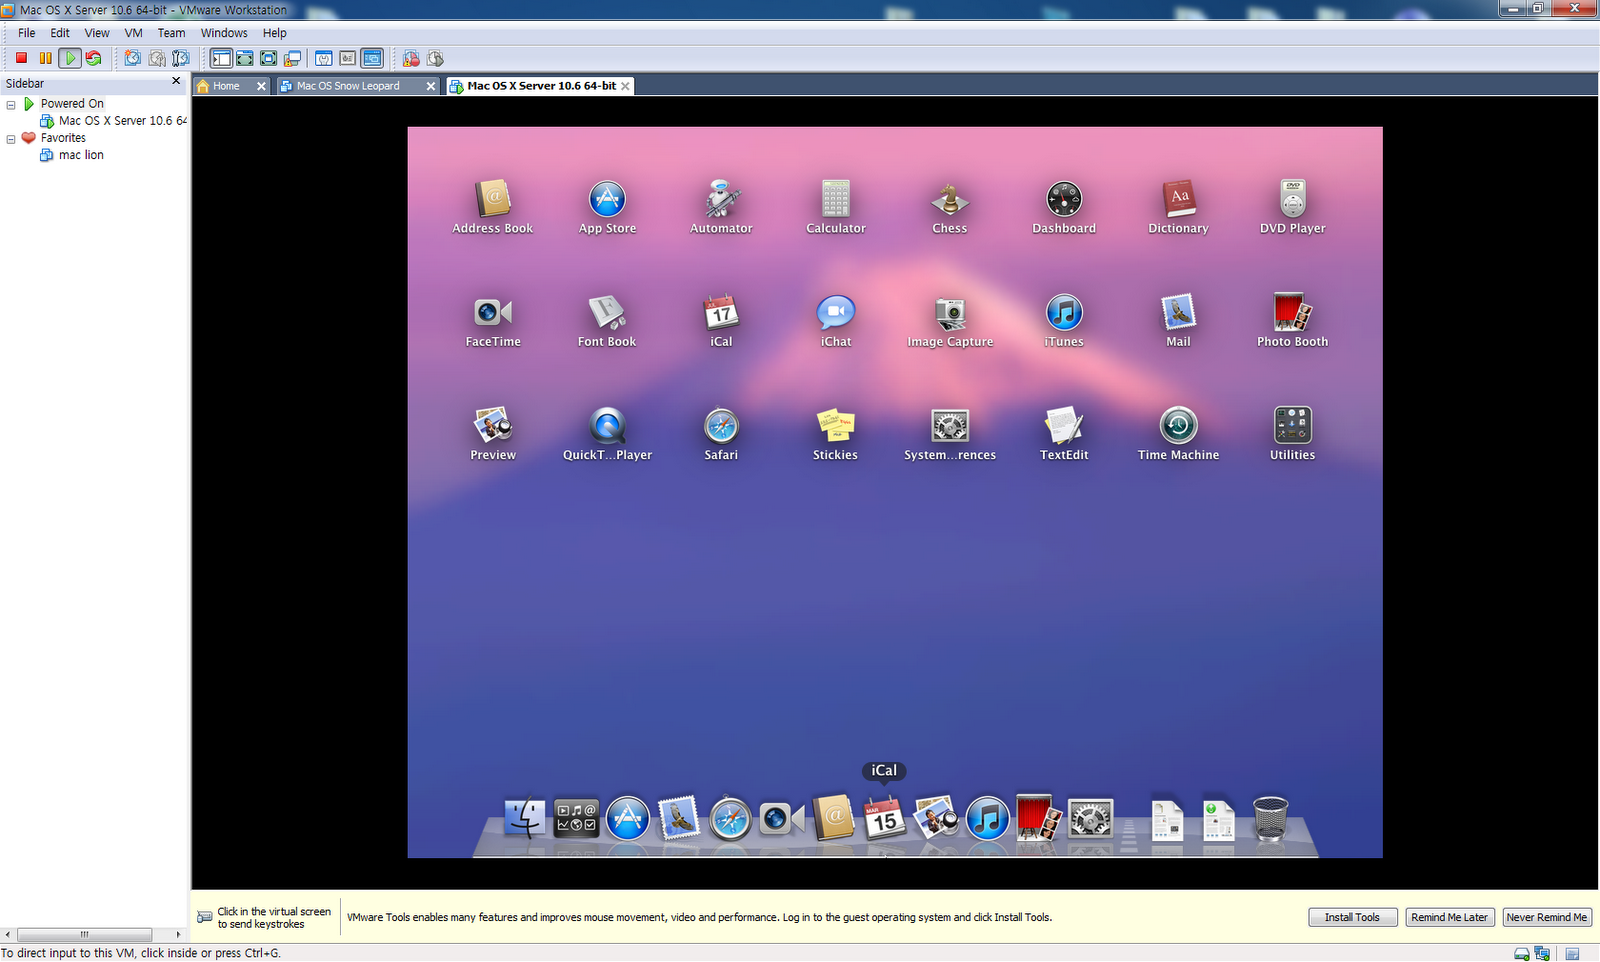Open iCal in Launchpad grid
Image resolution: width=1600 pixels, height=962 pixels.
[x=721, y=319]
